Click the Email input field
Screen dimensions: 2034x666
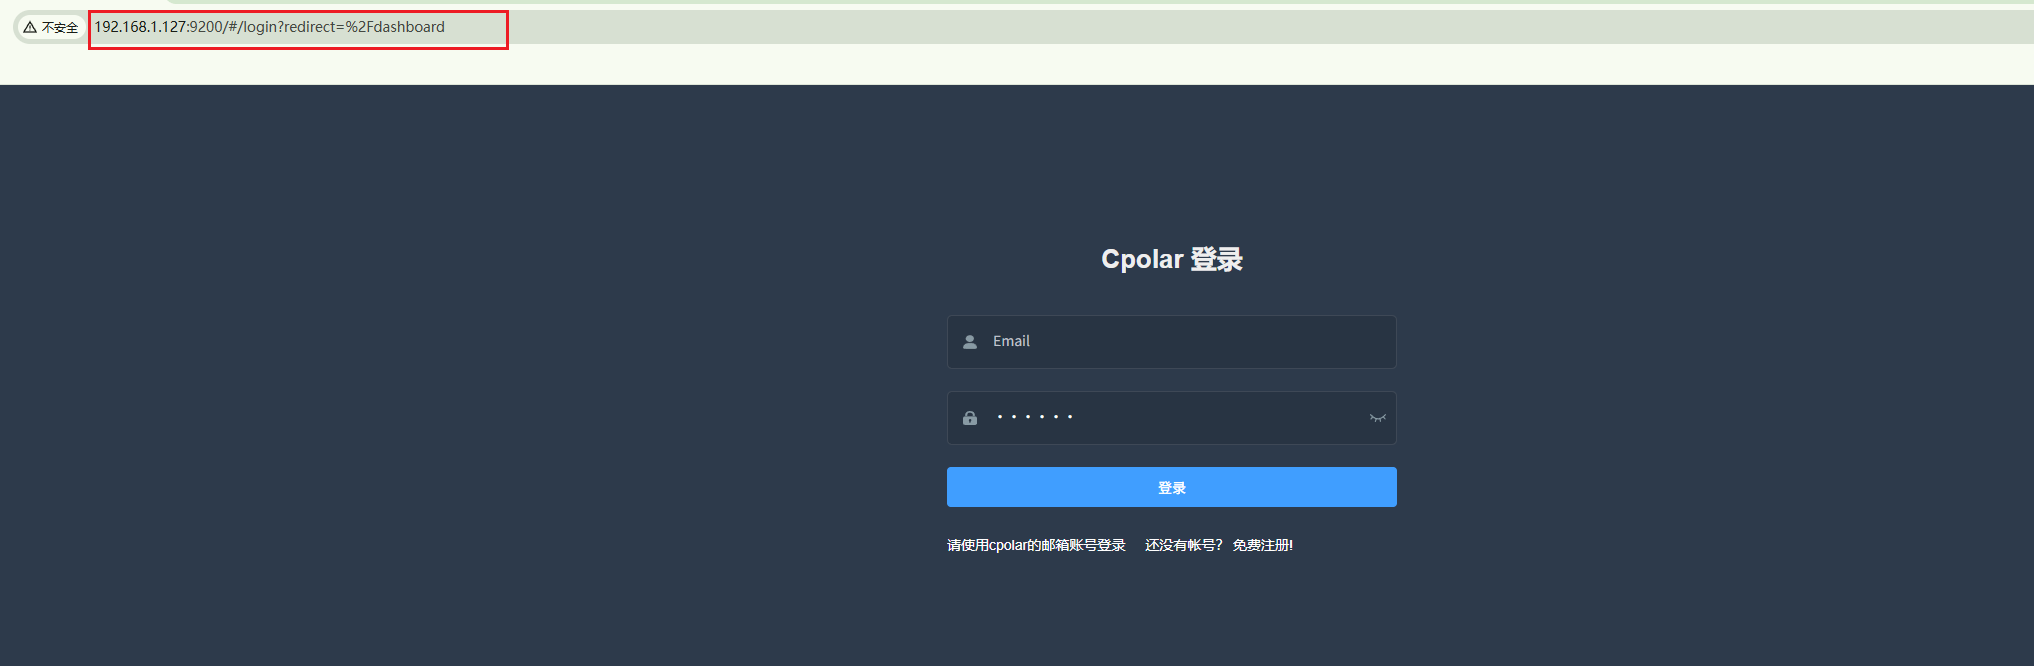click(1171, 342)
